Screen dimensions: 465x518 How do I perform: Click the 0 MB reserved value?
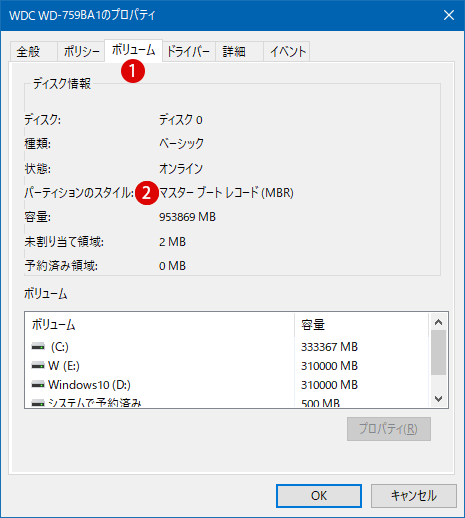(172, 266)
